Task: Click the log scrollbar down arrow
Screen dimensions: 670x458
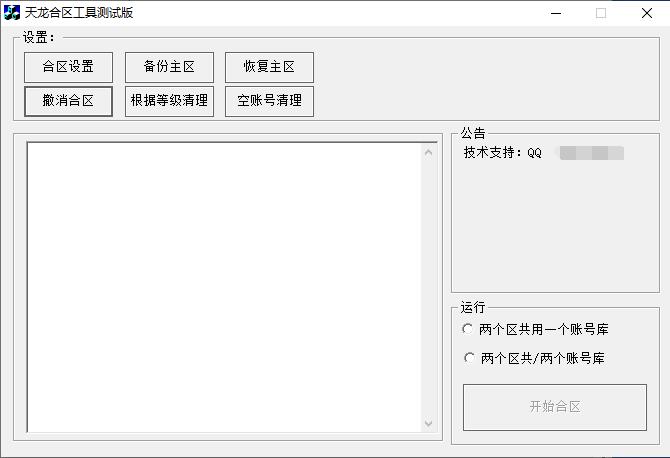Action: pos(429,423)
